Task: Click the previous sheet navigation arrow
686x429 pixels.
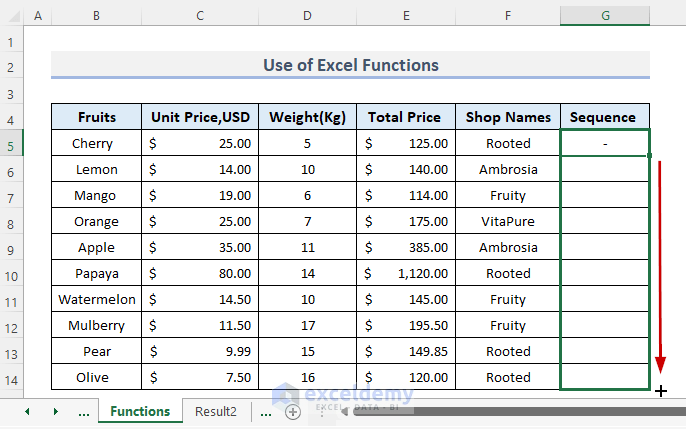Action: tap(27, 411)
